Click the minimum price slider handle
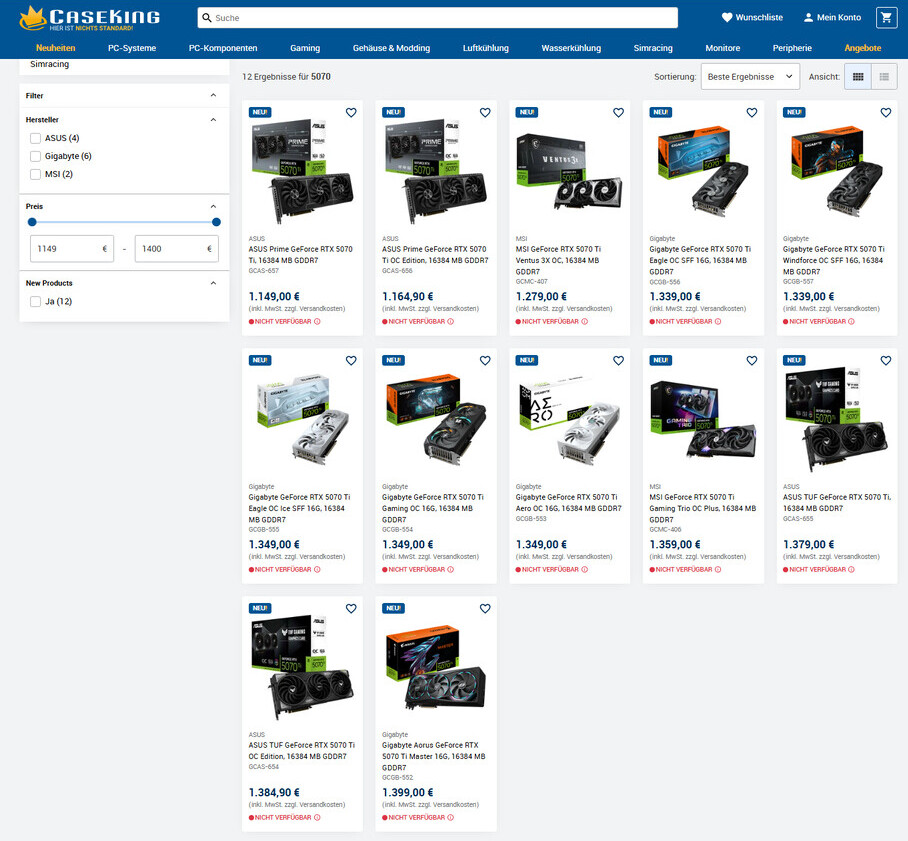This screenshot has width=908, height=841. pos(32,222)
